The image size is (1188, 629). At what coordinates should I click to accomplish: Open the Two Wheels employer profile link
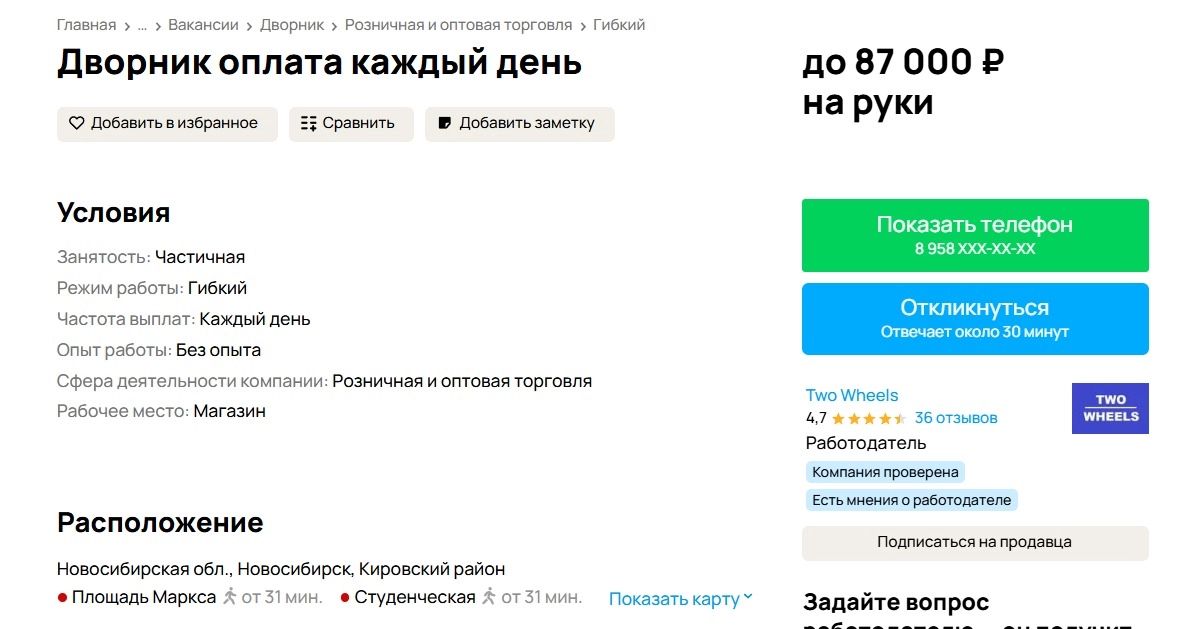[x=852, y=395]
